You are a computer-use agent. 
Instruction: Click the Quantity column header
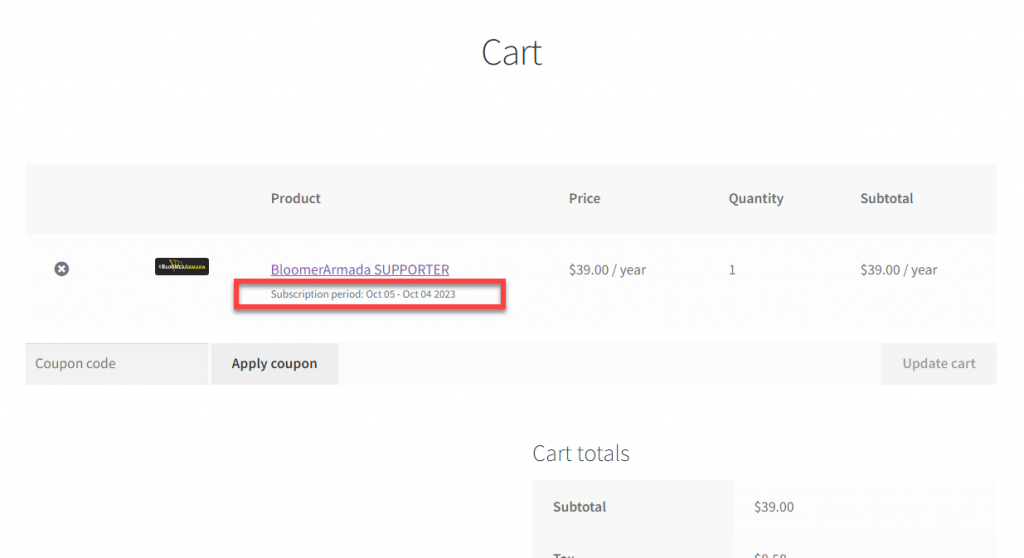(756, 198)
